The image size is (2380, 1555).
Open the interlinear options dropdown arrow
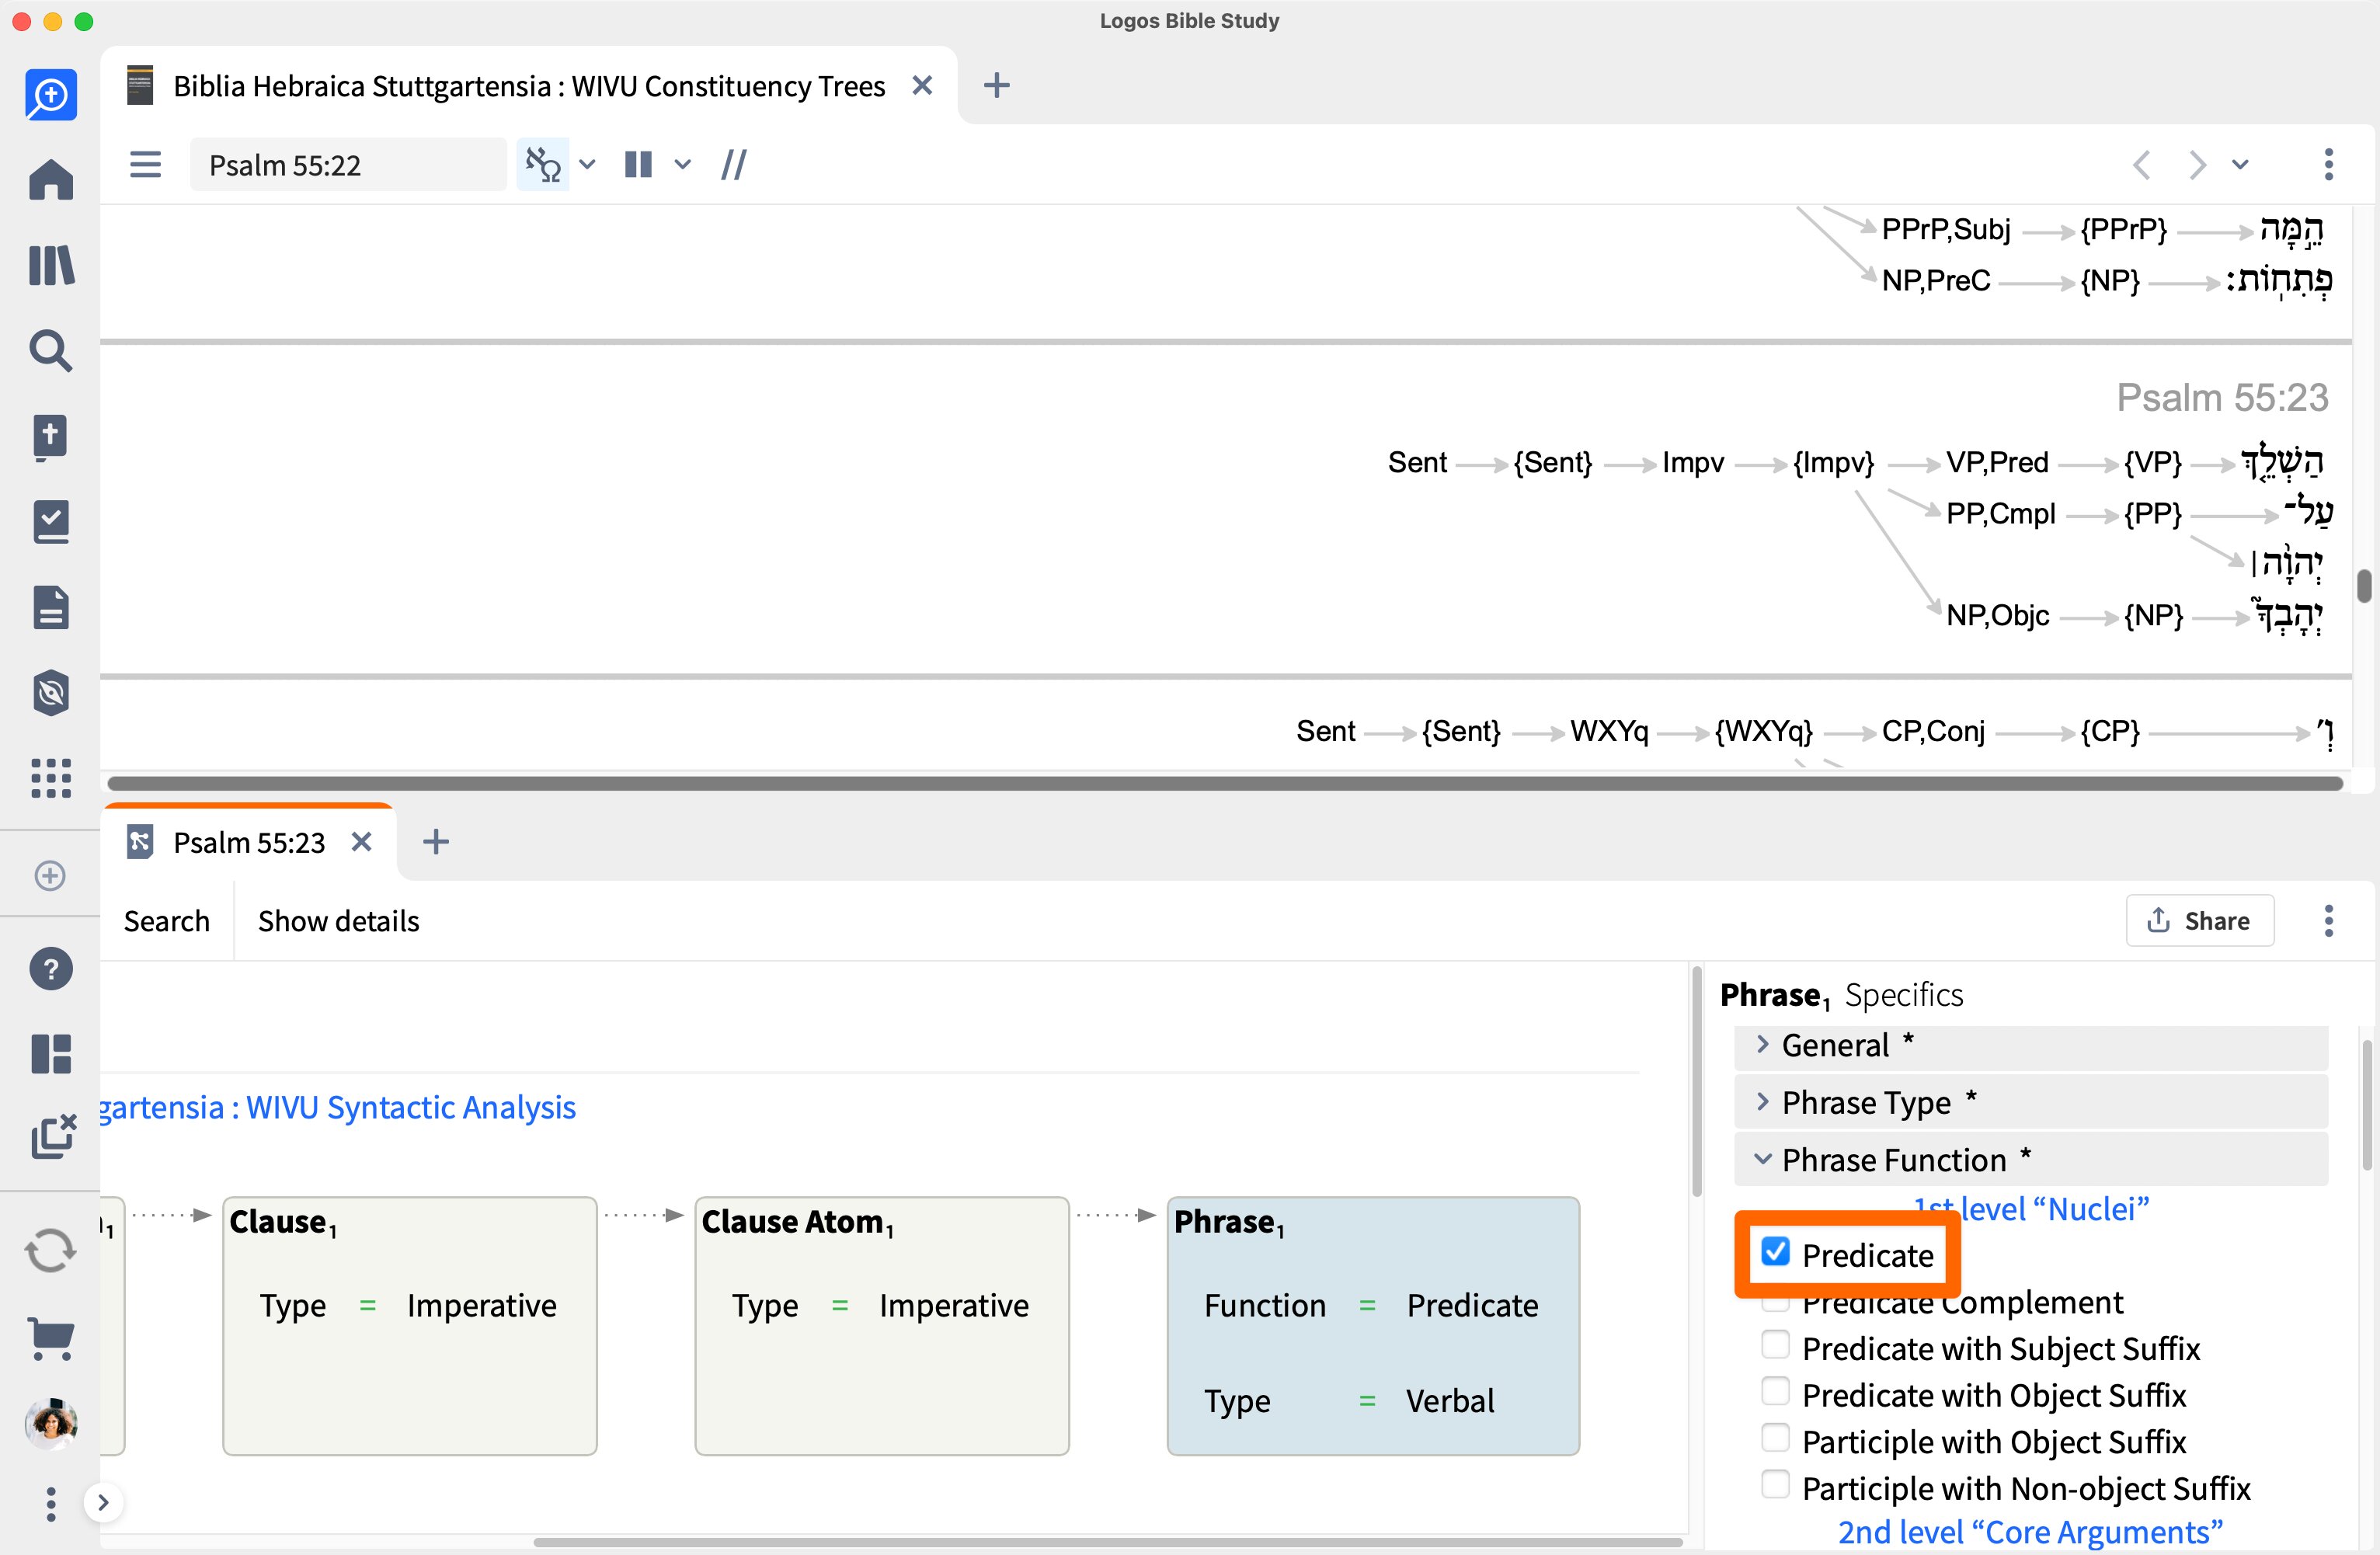(588, 164)
